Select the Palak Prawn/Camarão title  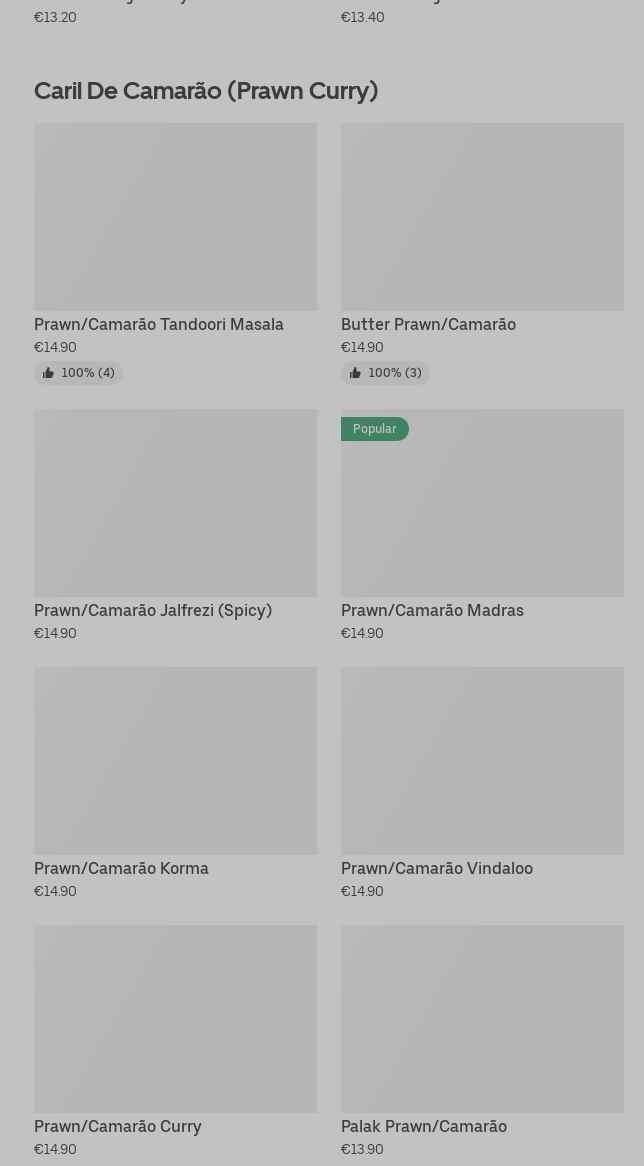pyautogui.click(x=424, y=1127)
